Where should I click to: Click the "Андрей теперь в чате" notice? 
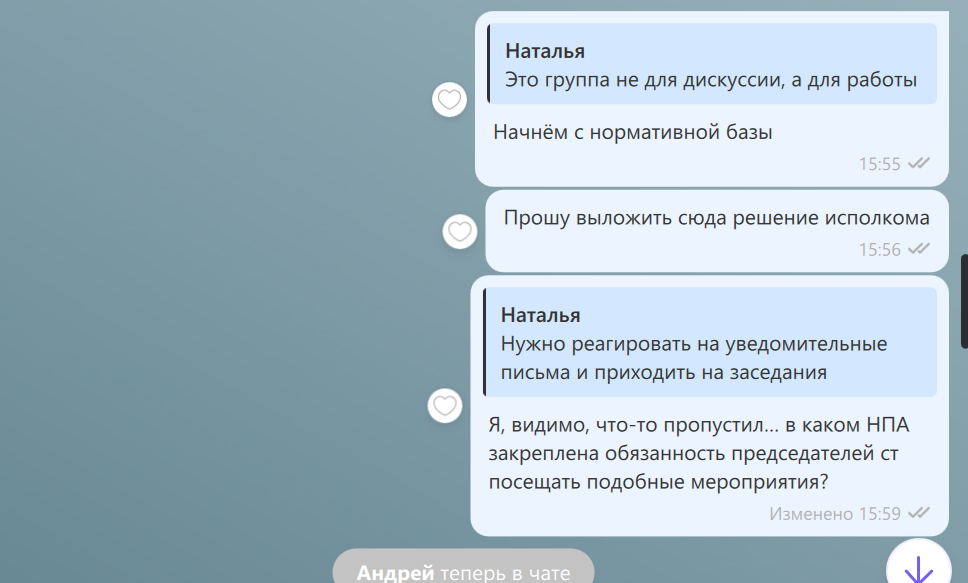tap(463, 573)
